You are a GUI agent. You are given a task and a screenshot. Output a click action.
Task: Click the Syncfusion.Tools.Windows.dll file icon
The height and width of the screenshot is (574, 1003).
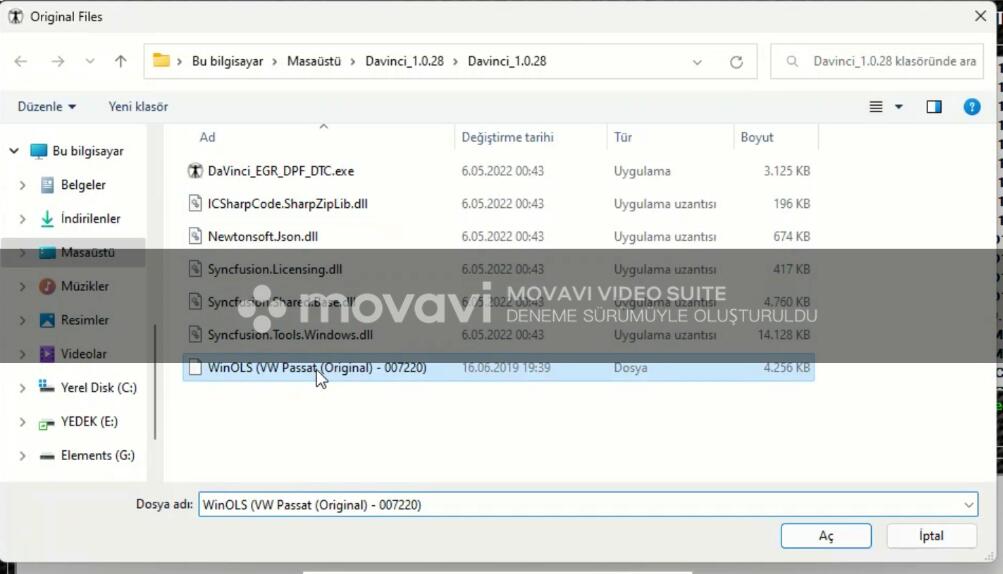[194, 334]
